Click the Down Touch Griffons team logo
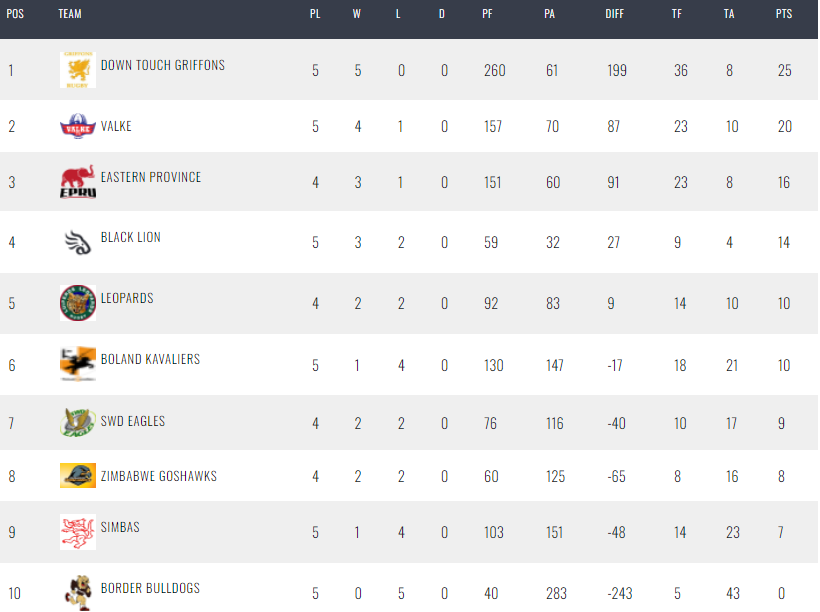 [x=78, y=69]
